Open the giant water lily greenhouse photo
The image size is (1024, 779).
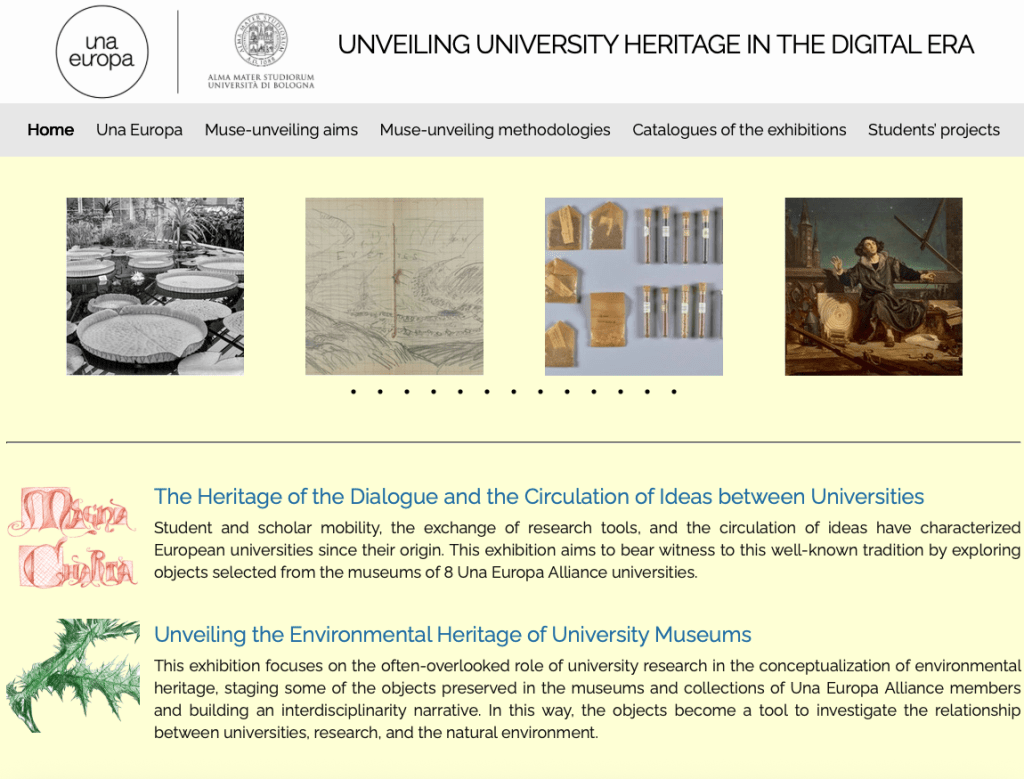[155, 287]
